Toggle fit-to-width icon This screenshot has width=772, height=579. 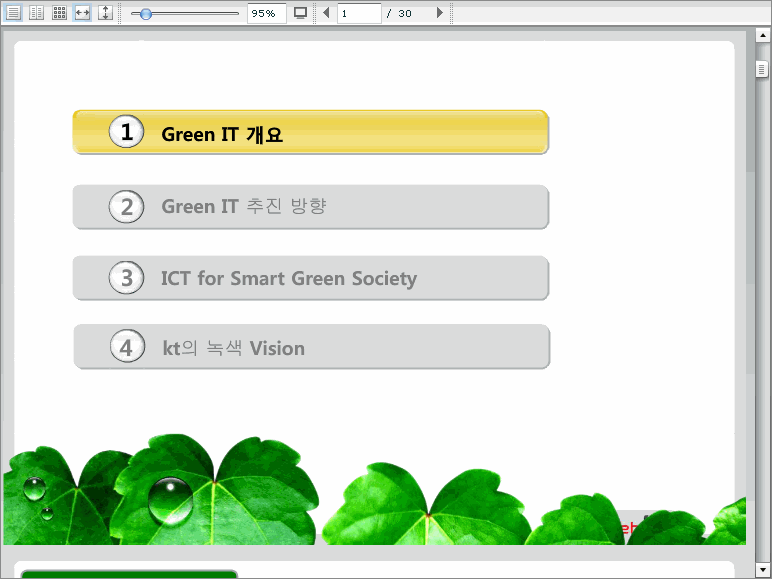[82, 13]
